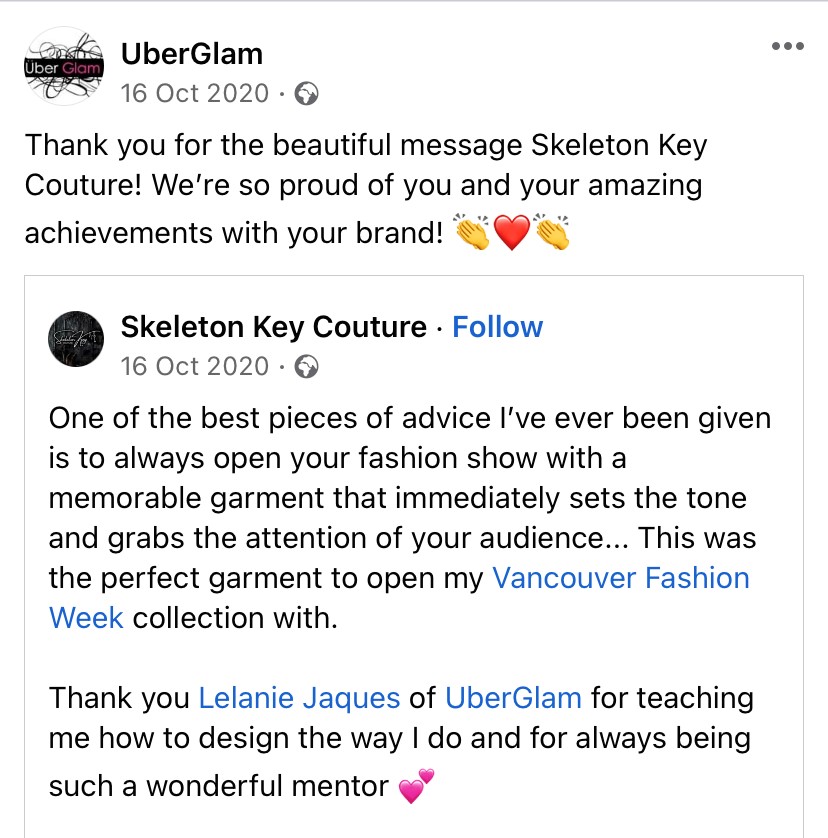Click the globe privacy icon beside UberGlam's post date
Screen dimensions: 828x838
(308, 94)
